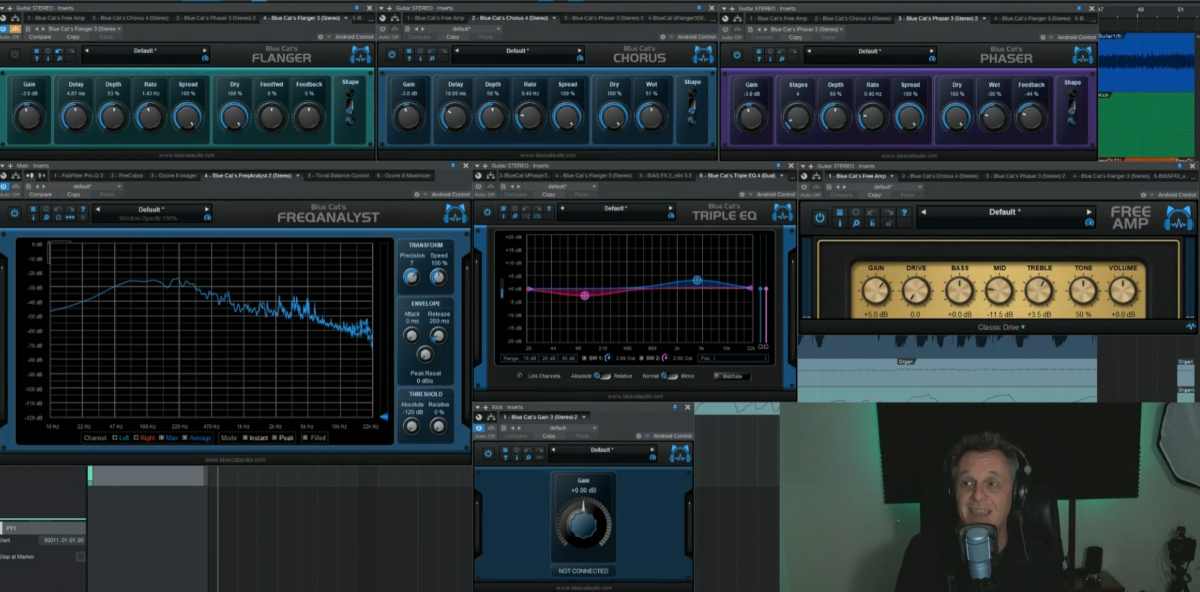
Task: Open the Flanger Default preset selector
Action: point(145,51)
